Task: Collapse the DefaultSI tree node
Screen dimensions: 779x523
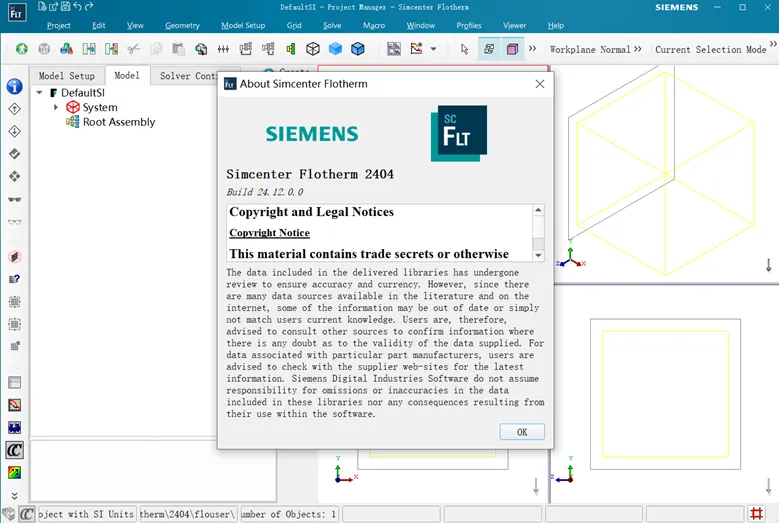Action: (39, 92)
